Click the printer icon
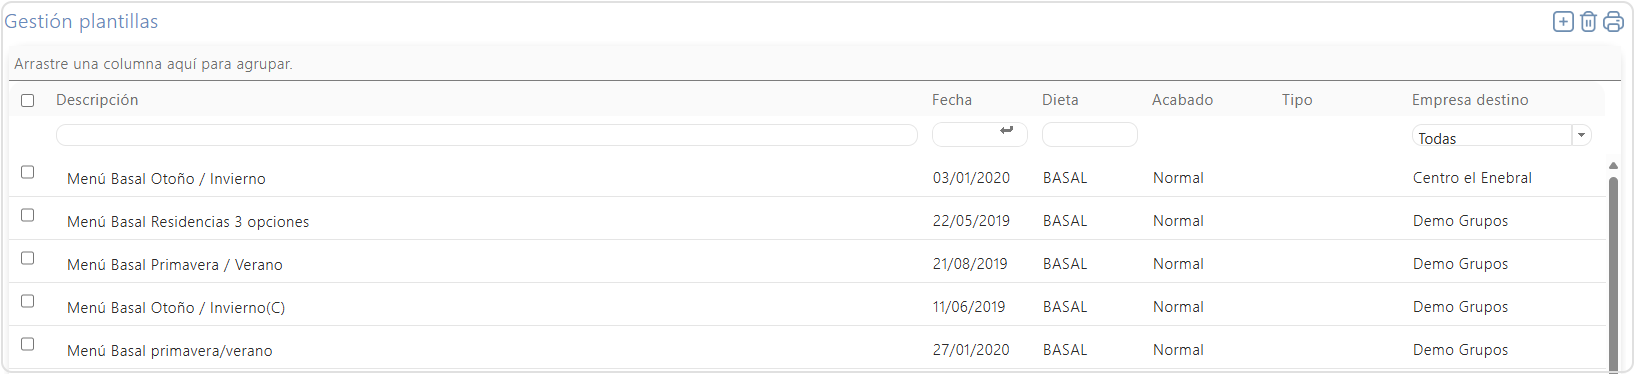 click(x=1613, y=22)
